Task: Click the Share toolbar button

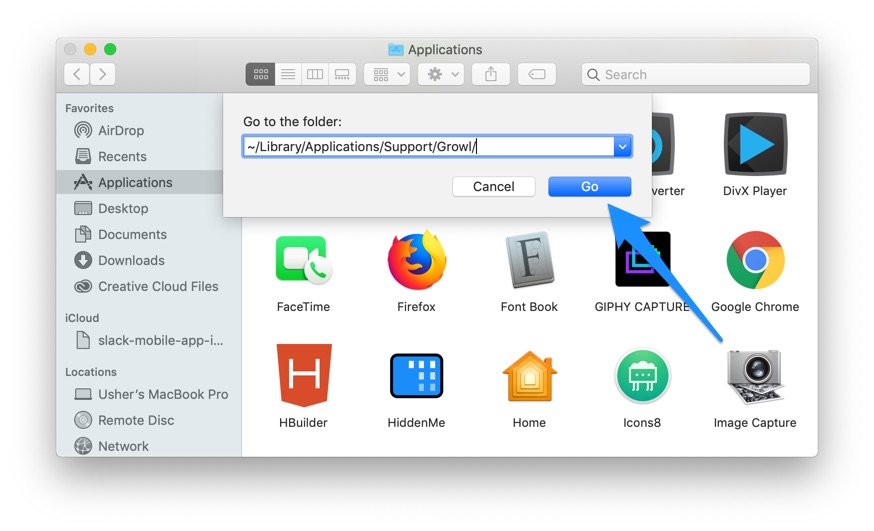Action: 491,74
